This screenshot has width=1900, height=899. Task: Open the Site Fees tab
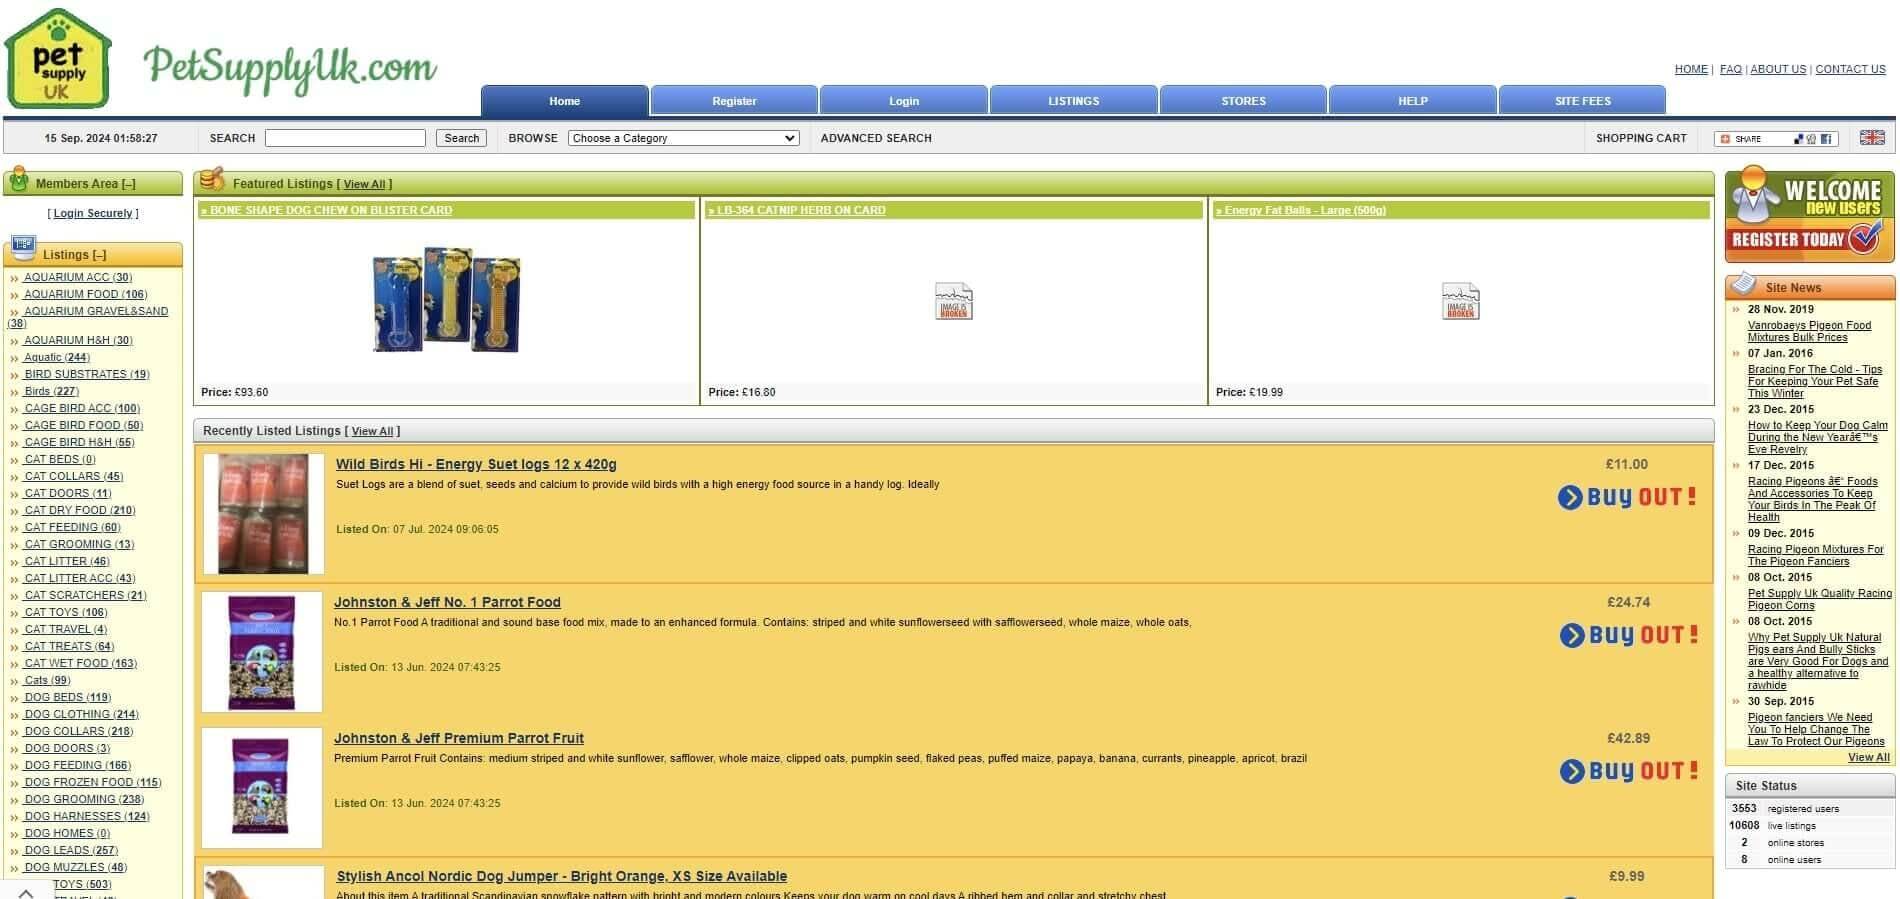[x=1582, y=101]
